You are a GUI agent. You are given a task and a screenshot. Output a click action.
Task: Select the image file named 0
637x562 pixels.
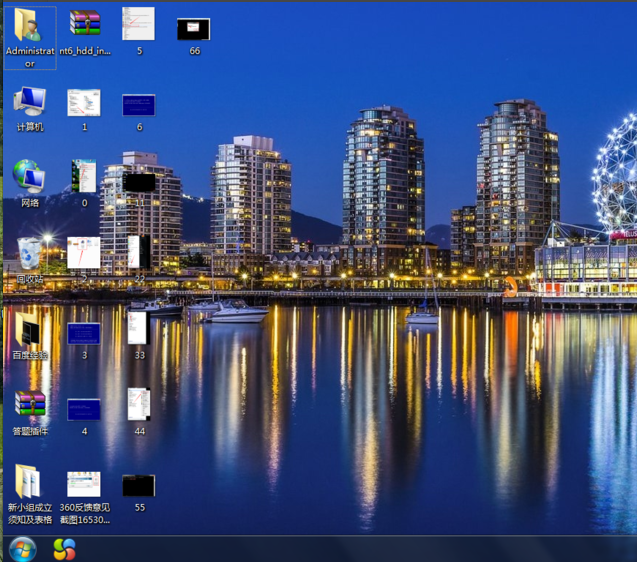84,177
